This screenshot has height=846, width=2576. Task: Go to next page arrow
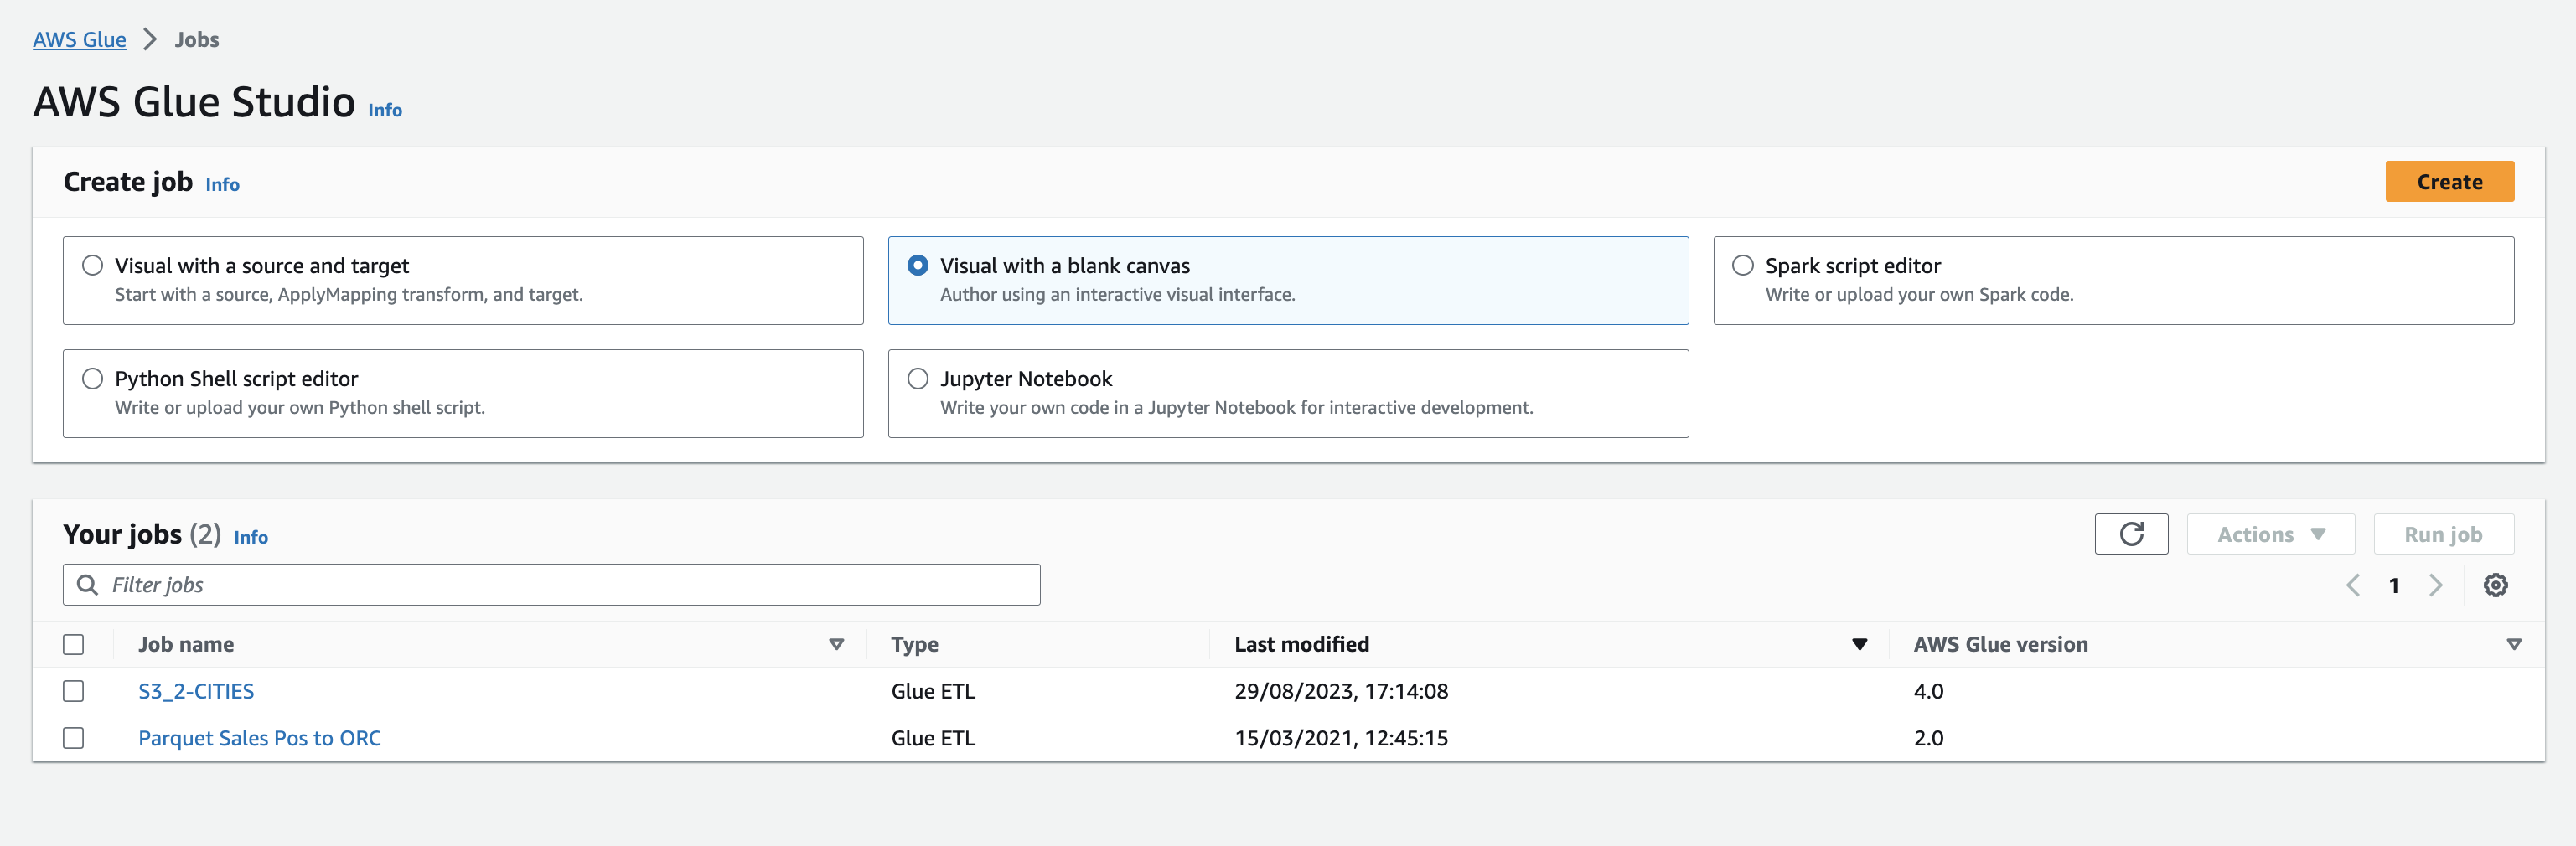pos(2435,585)
